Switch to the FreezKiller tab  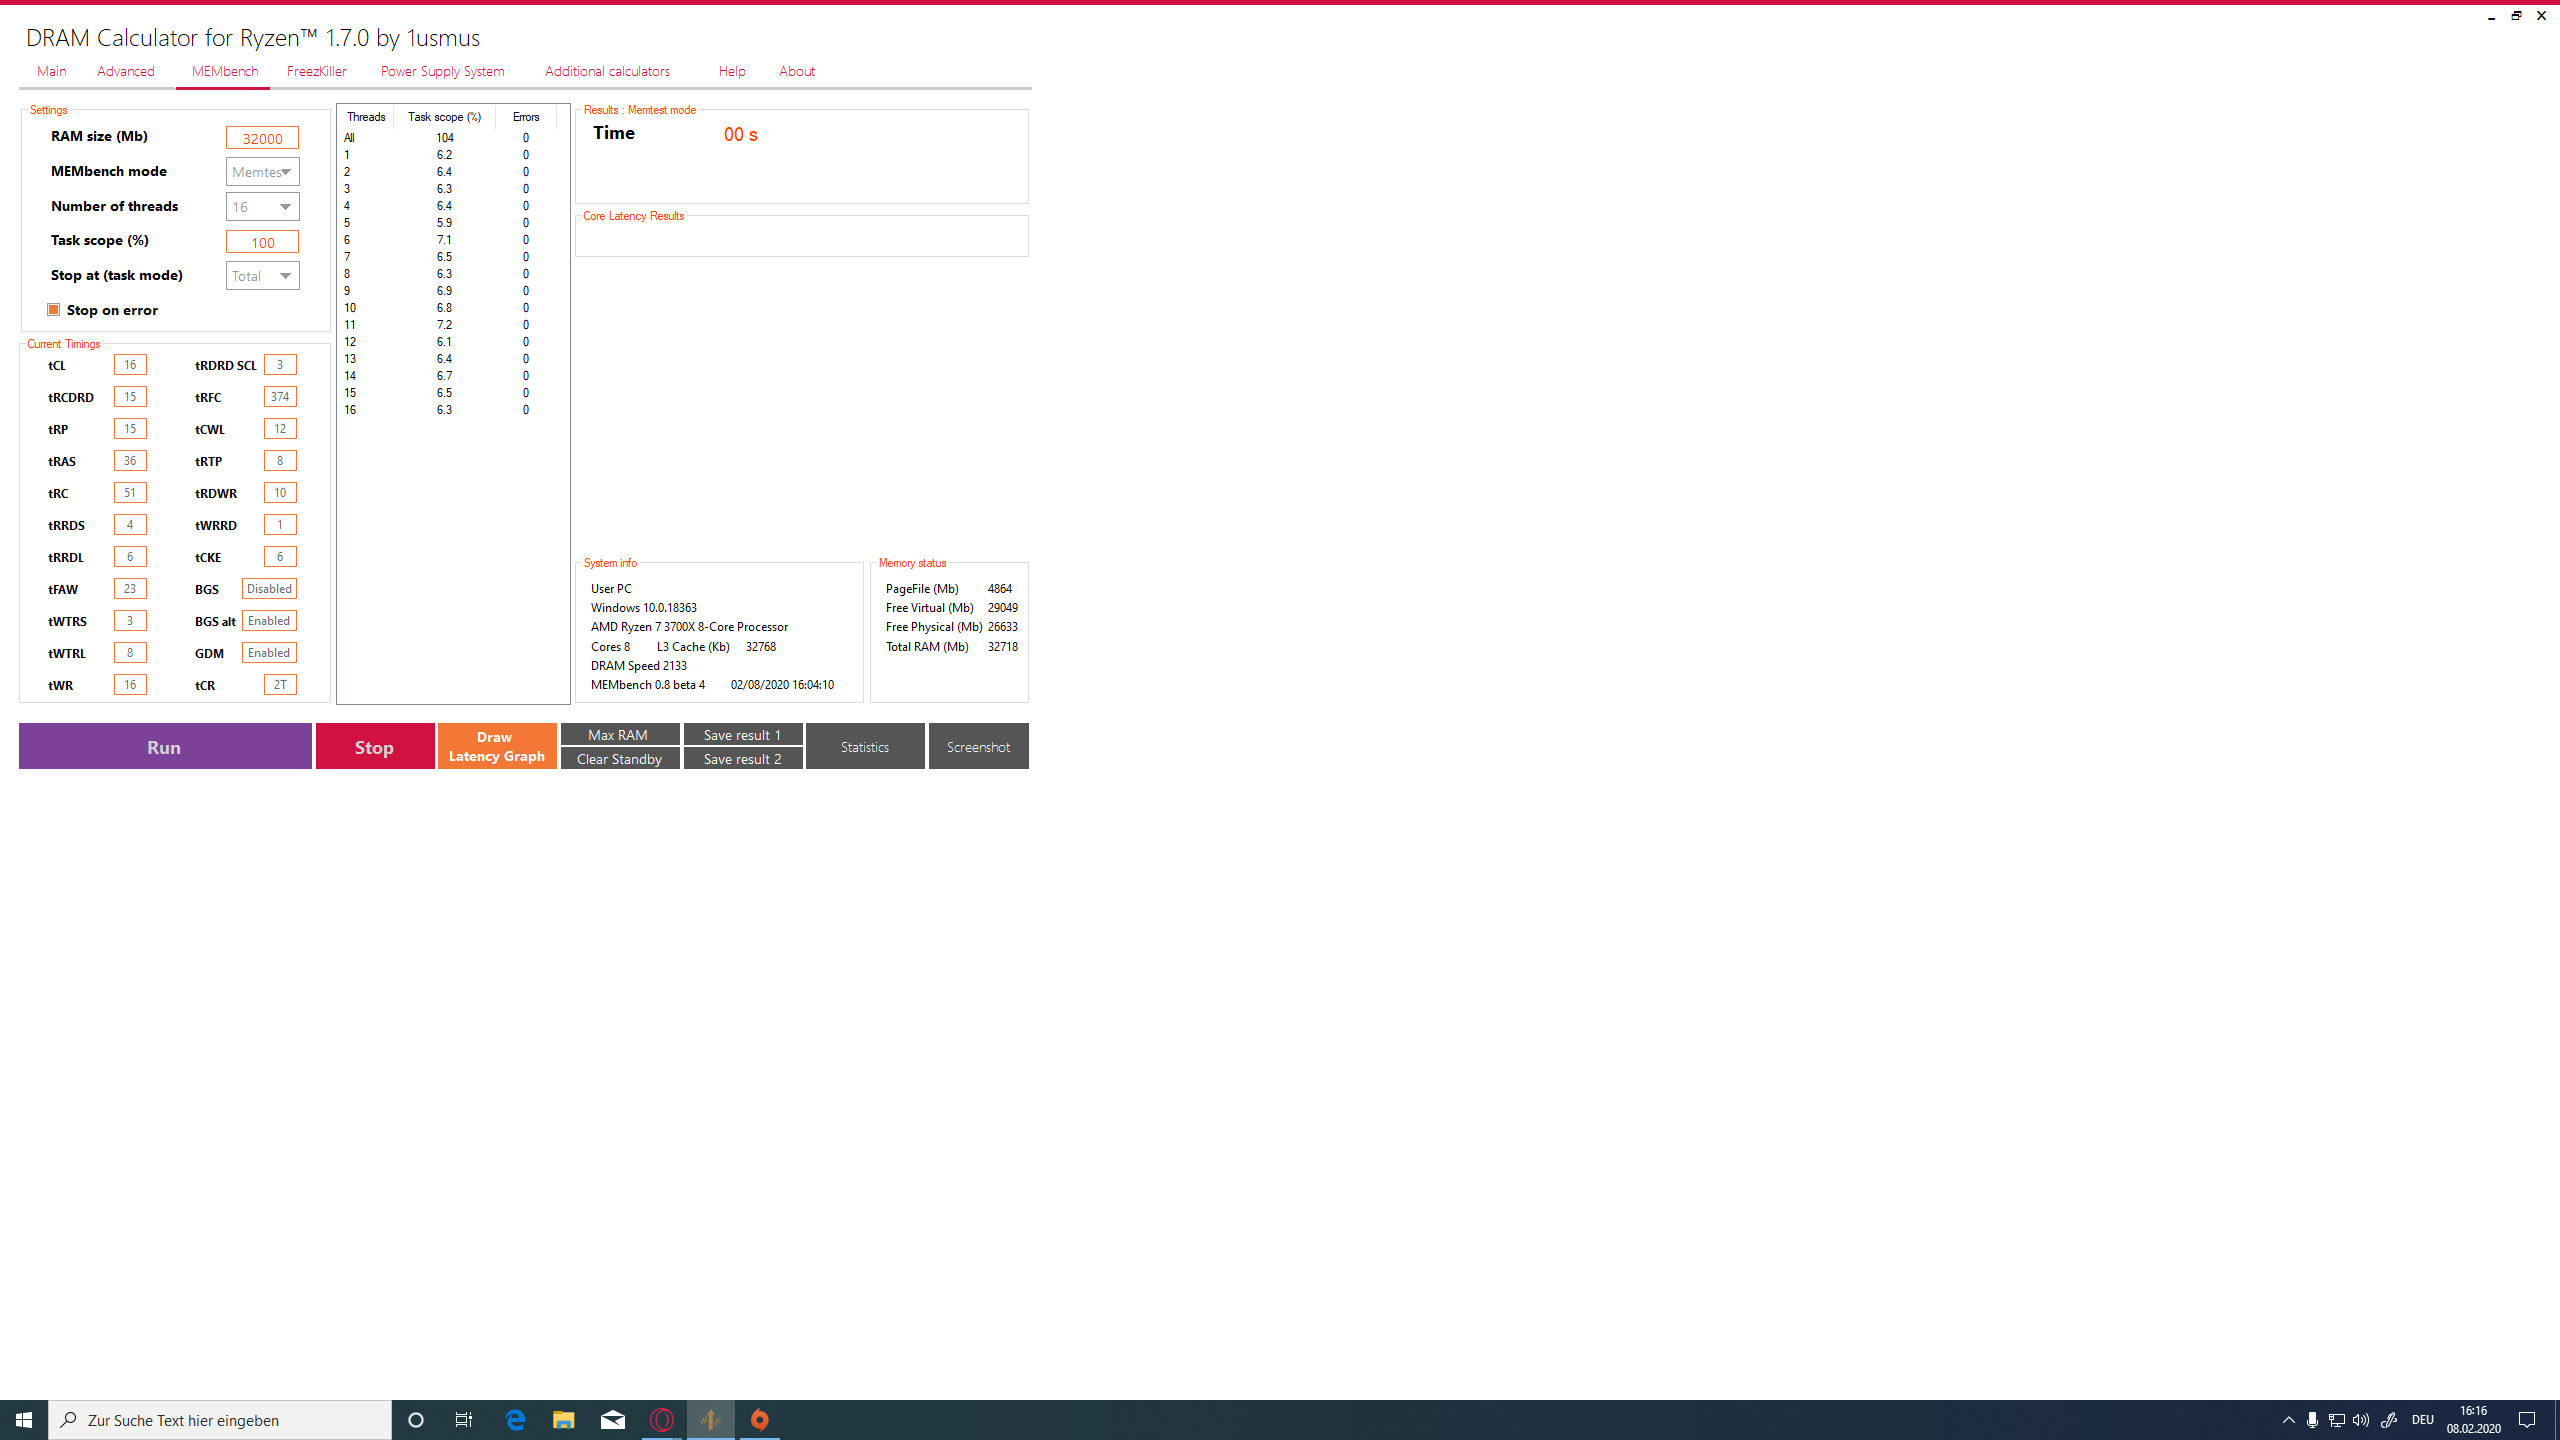[316, 71]
